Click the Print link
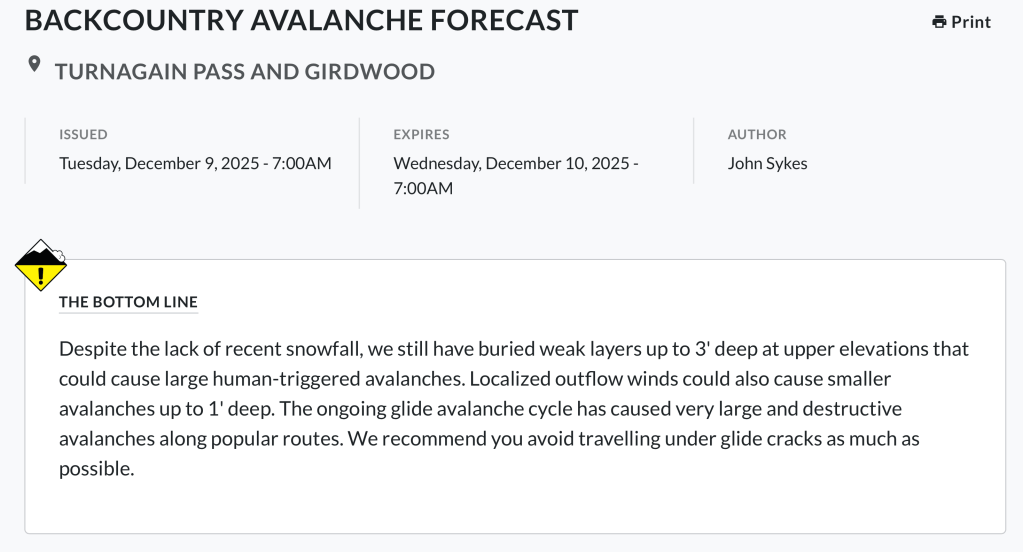 [962, 22]
